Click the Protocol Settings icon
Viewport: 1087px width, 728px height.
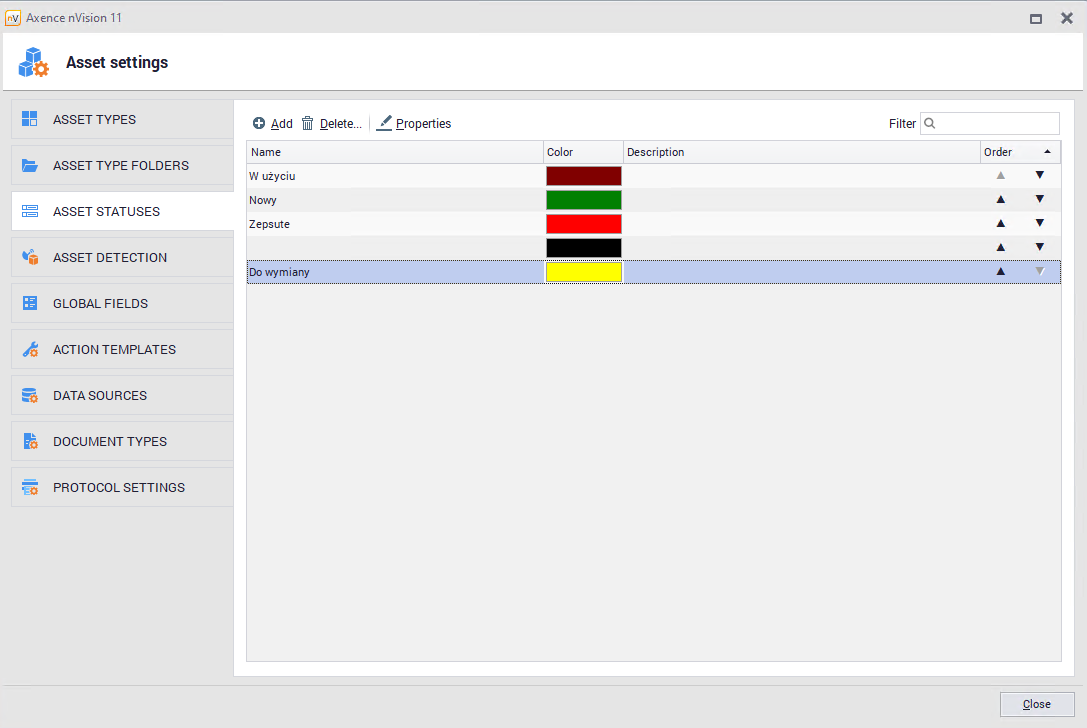(x=30, y=488)
